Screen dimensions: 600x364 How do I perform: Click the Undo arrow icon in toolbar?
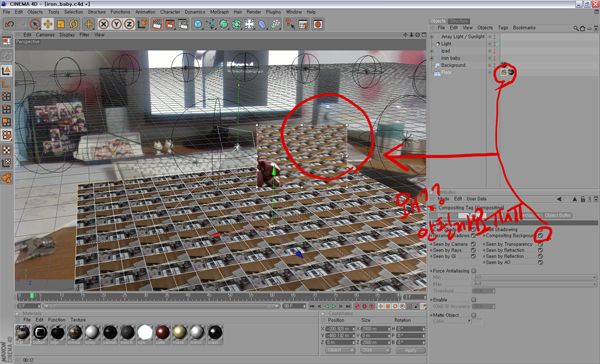[9, 24]
